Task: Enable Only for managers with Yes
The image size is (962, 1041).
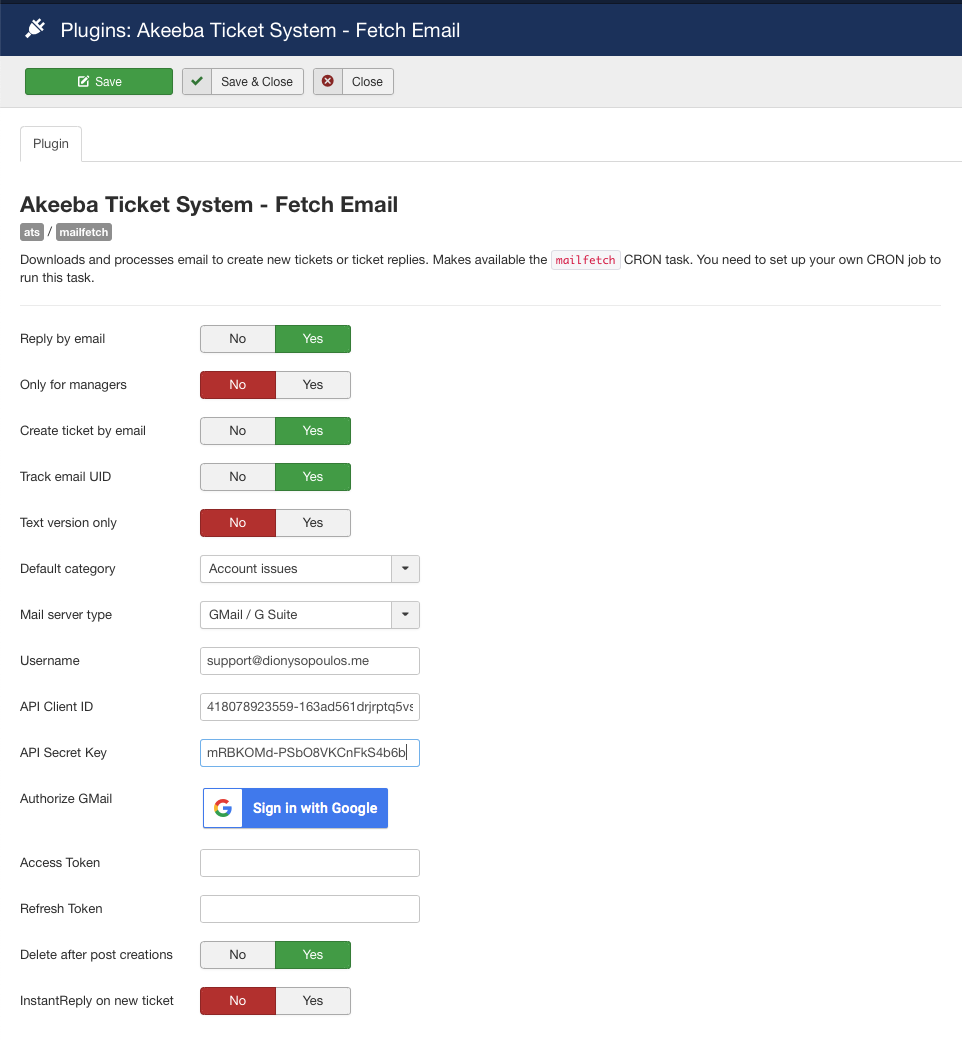Action: (313, 385)
